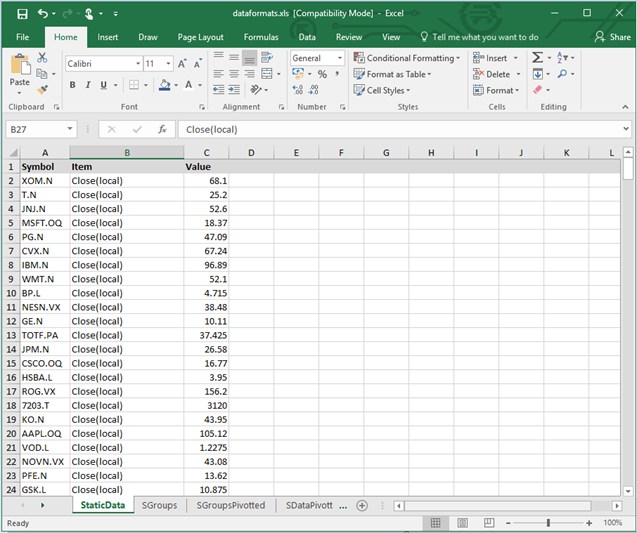
Task: Click the Save icon in title bar
Action: 22,13
